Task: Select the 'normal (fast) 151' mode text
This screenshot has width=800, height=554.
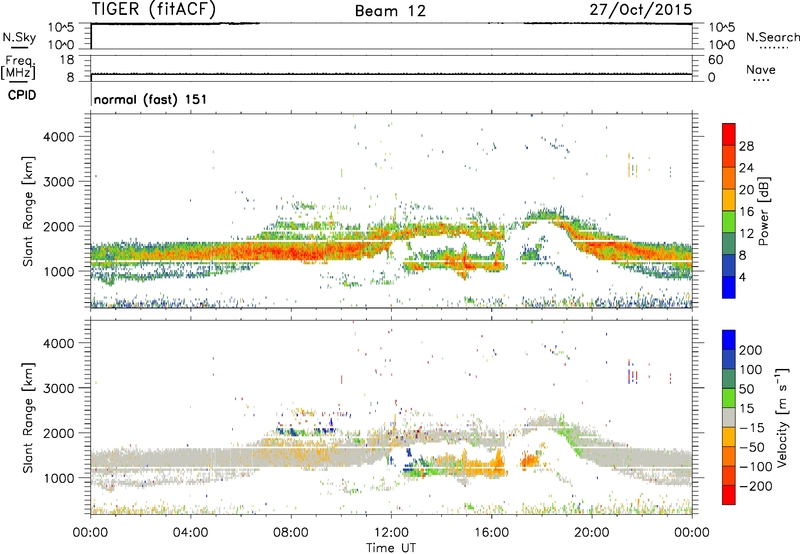Action: coord(151,99)
